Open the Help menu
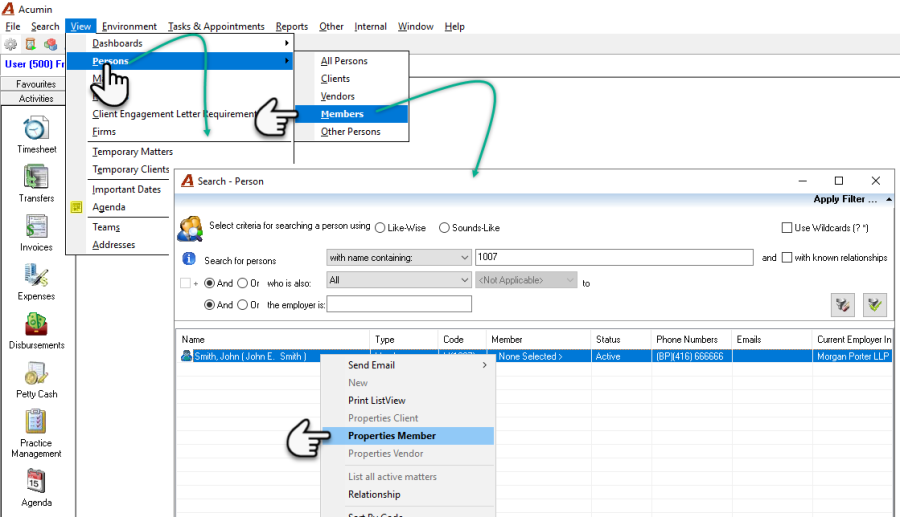 [x=454, y=26]
